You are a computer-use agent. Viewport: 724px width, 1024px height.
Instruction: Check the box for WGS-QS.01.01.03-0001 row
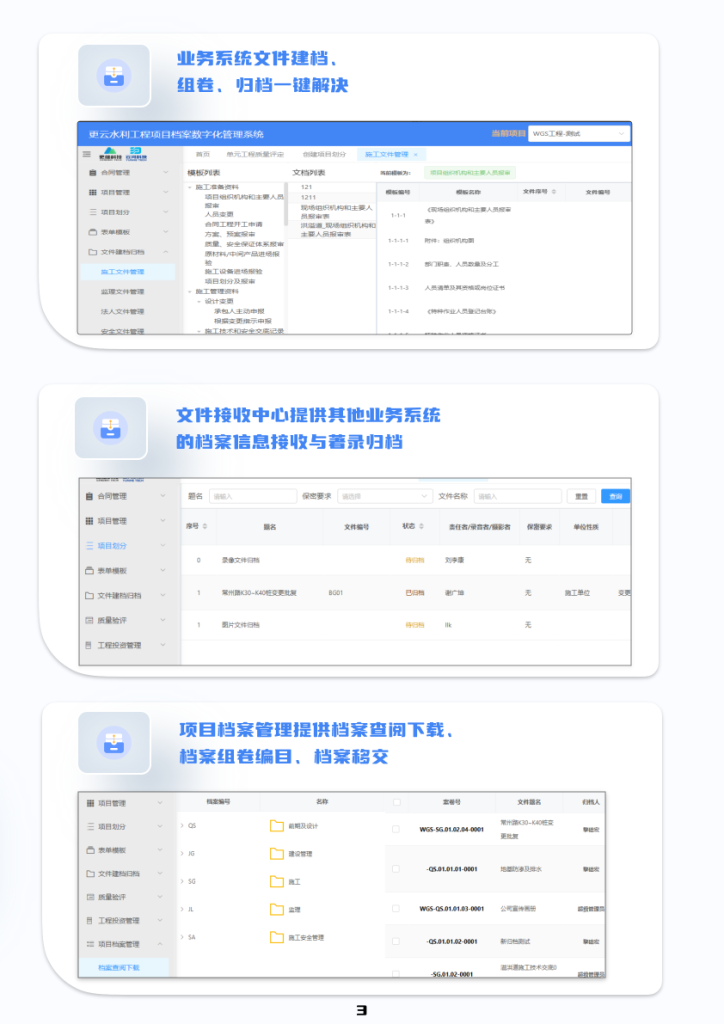pyautogui.click(x=396, y=909)
